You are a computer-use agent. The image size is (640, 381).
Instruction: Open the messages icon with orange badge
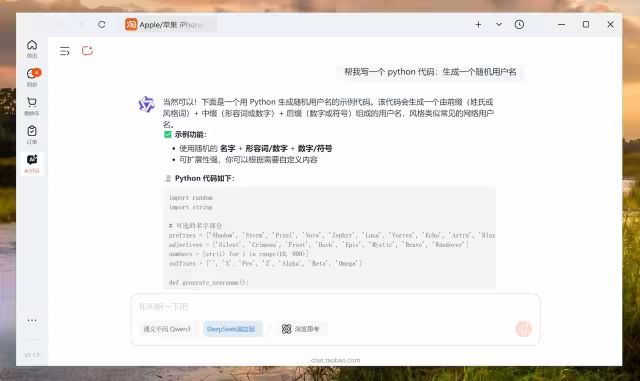tap(32, 78)
